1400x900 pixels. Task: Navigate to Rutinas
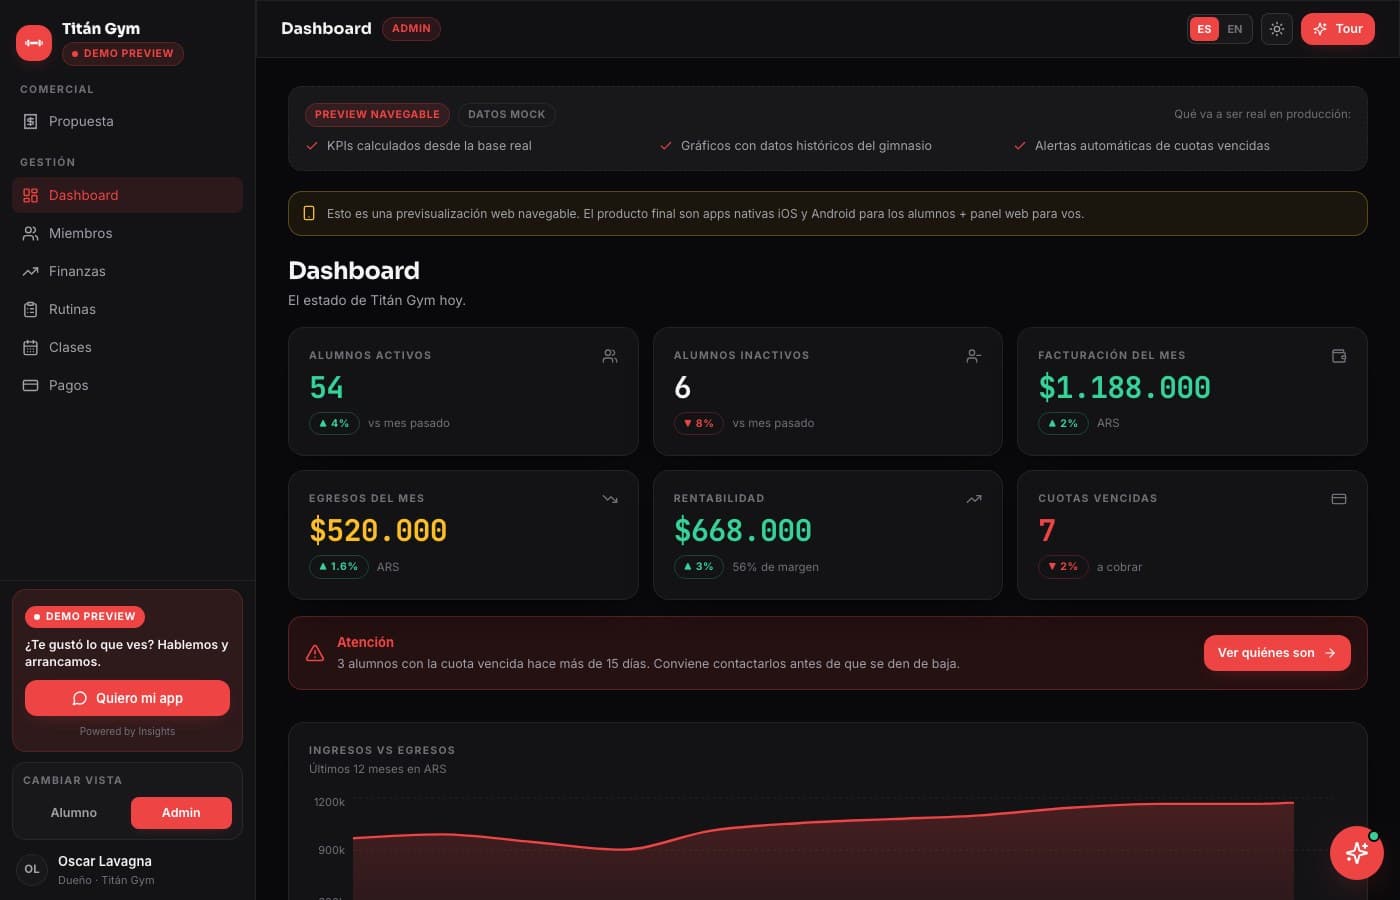click(128, 309)
